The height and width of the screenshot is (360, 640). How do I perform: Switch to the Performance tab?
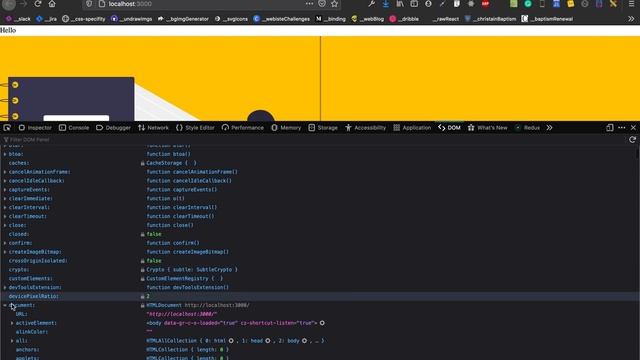242,128
